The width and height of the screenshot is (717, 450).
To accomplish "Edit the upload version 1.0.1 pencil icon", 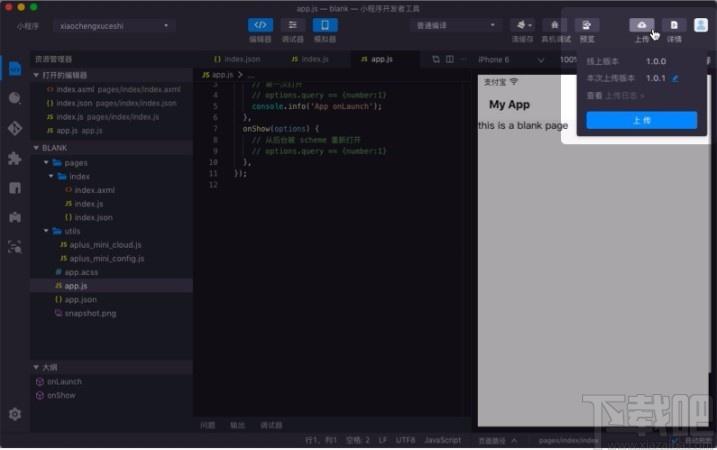I will 675,79.
